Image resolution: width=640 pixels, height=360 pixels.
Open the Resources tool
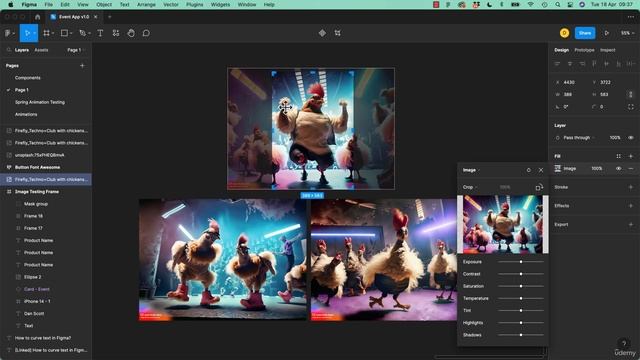[x=116, y=33]
